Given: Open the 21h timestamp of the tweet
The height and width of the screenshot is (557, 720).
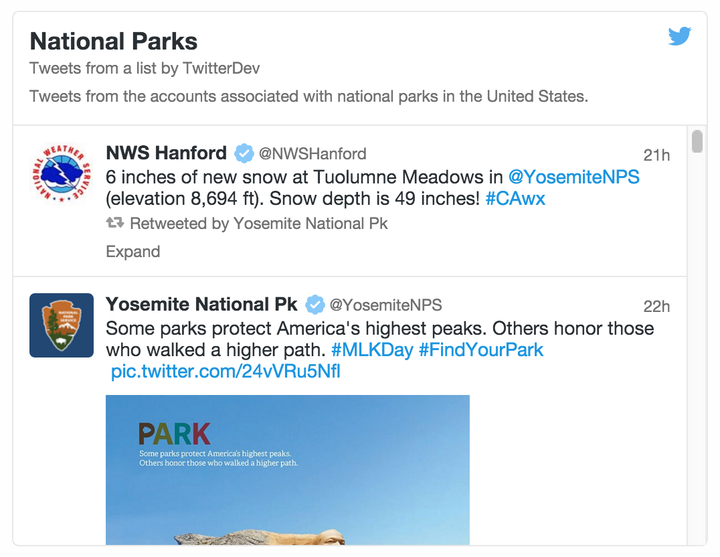Looking at the screenshot, I should [656, 155].
